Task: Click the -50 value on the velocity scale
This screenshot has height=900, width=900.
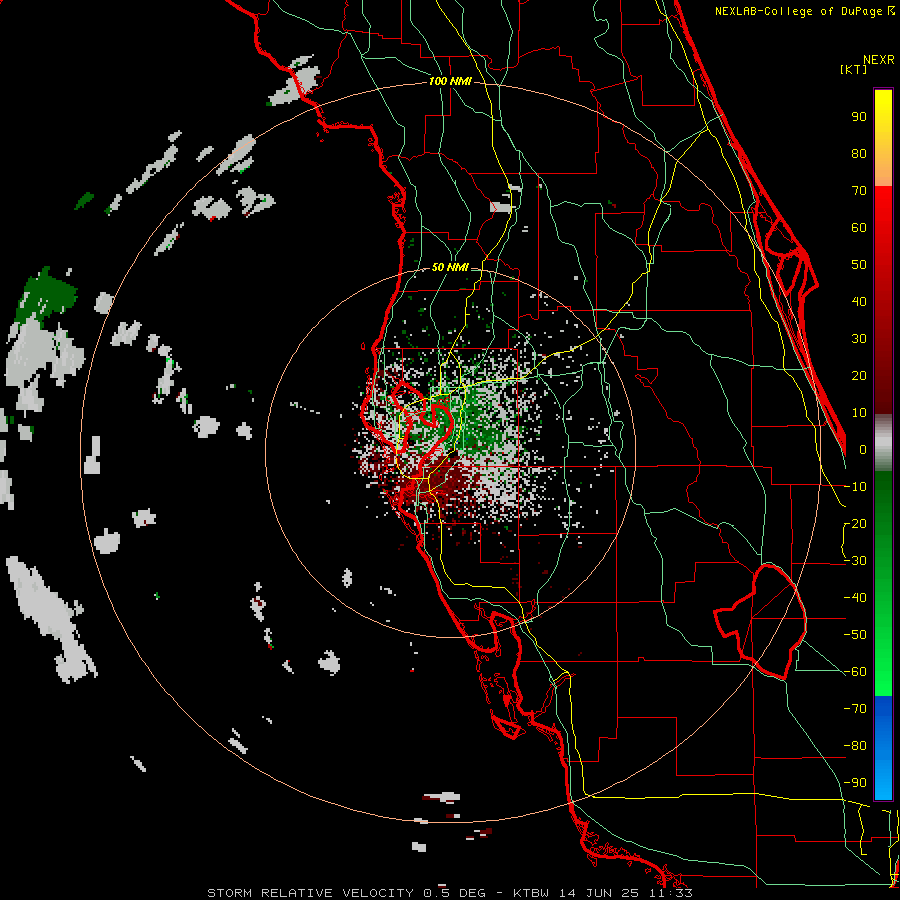Action: pos(855,635)
